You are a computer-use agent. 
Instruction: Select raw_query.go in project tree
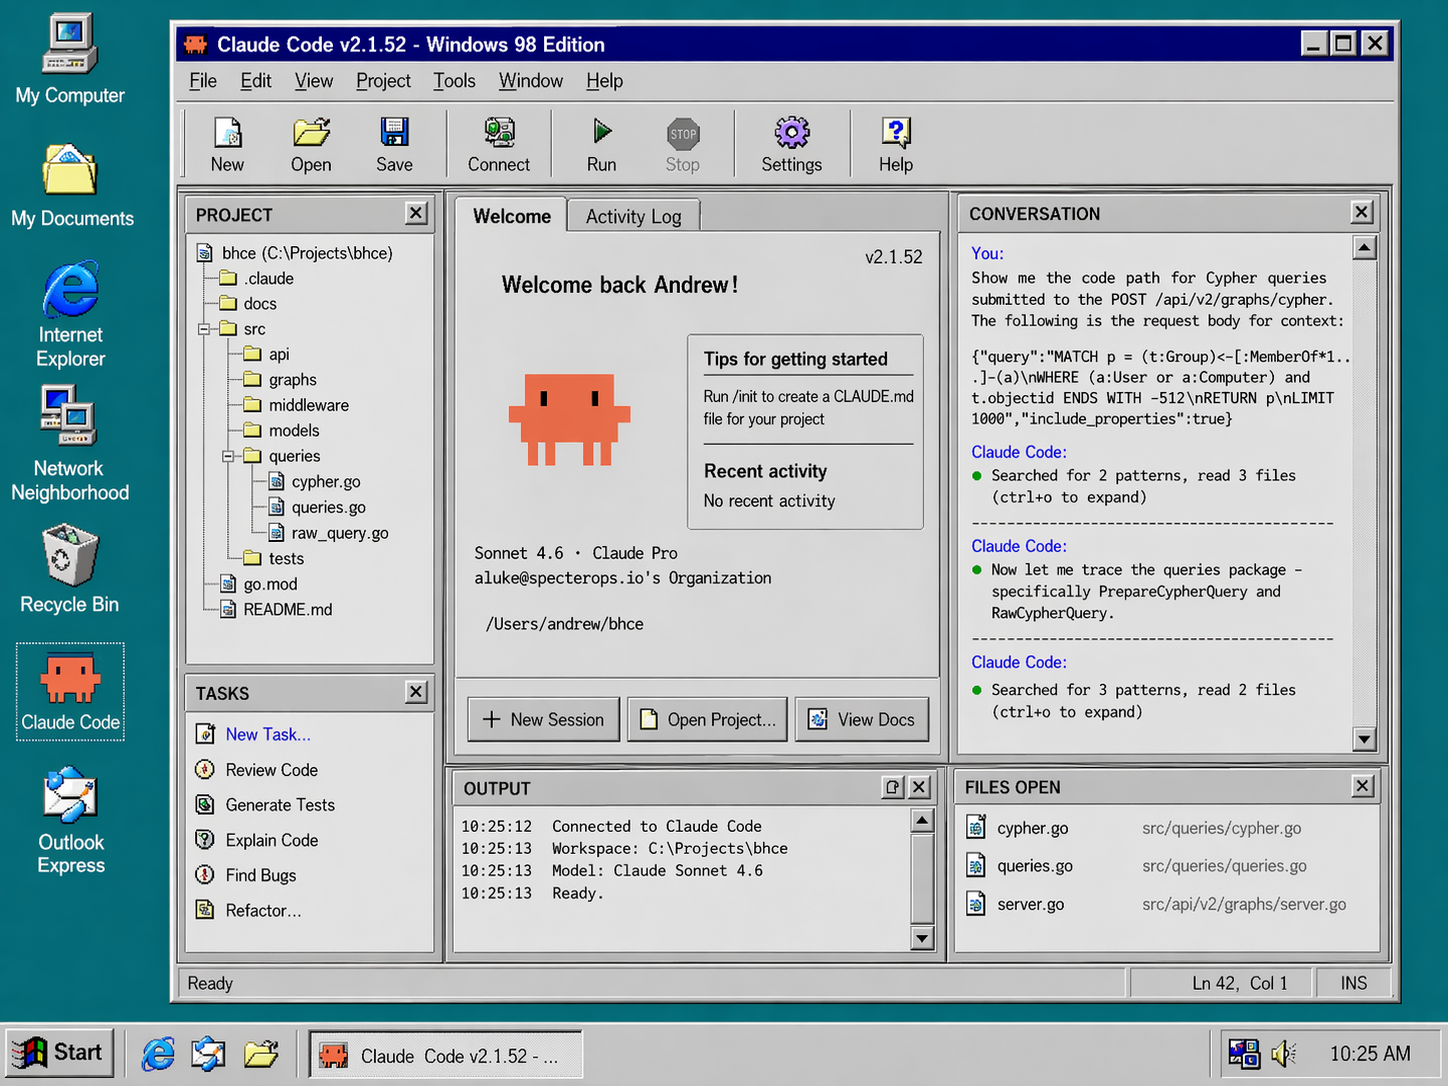(x=339, y=533)
